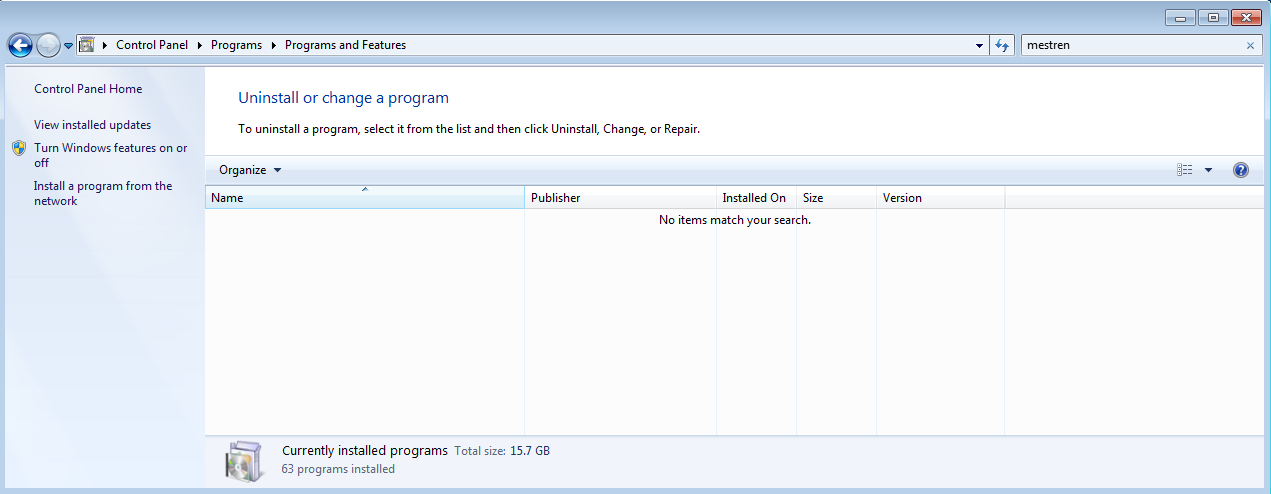Click the 'No items match your search.' text
1271x494 pixels.
point(735,220)
